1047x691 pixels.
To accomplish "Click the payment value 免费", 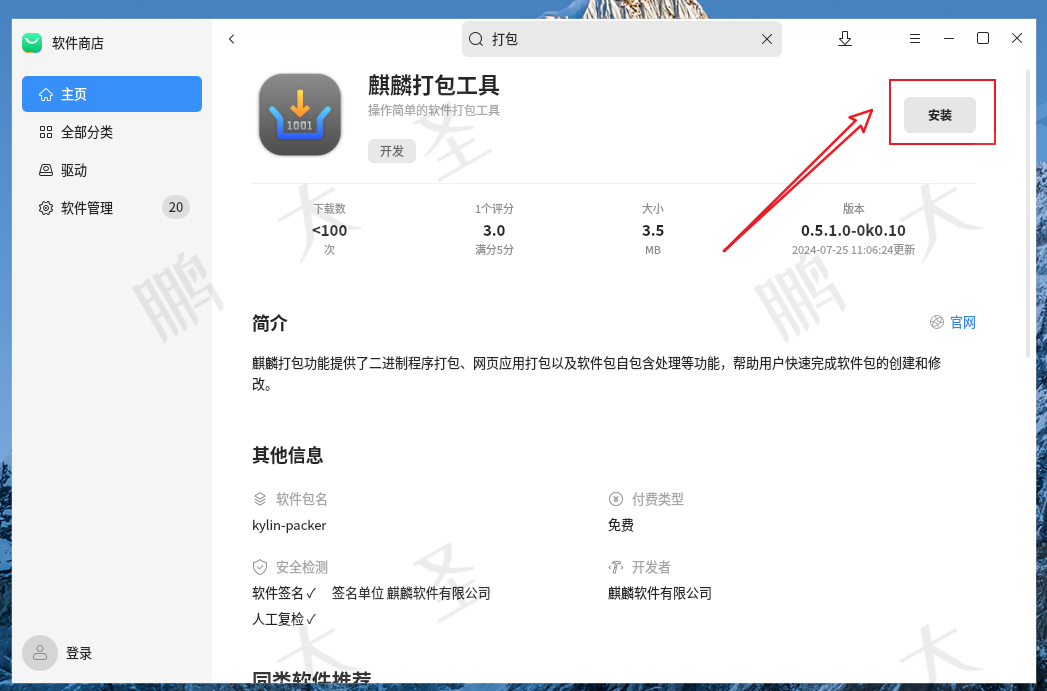I will pos(621,525).
